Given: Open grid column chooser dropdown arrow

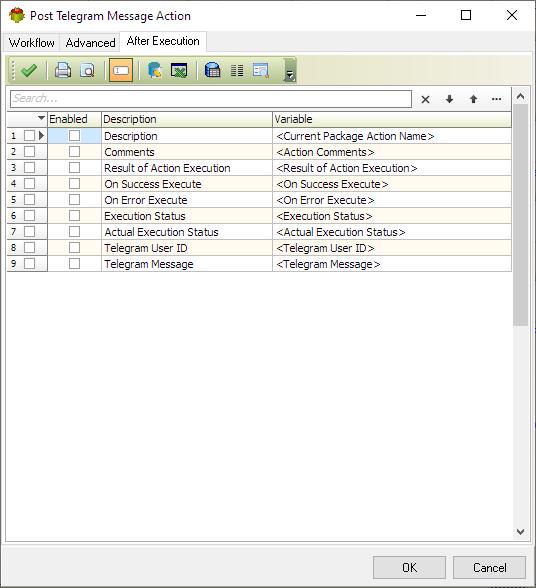Looking at the screenshot, I should coord(41,118).
